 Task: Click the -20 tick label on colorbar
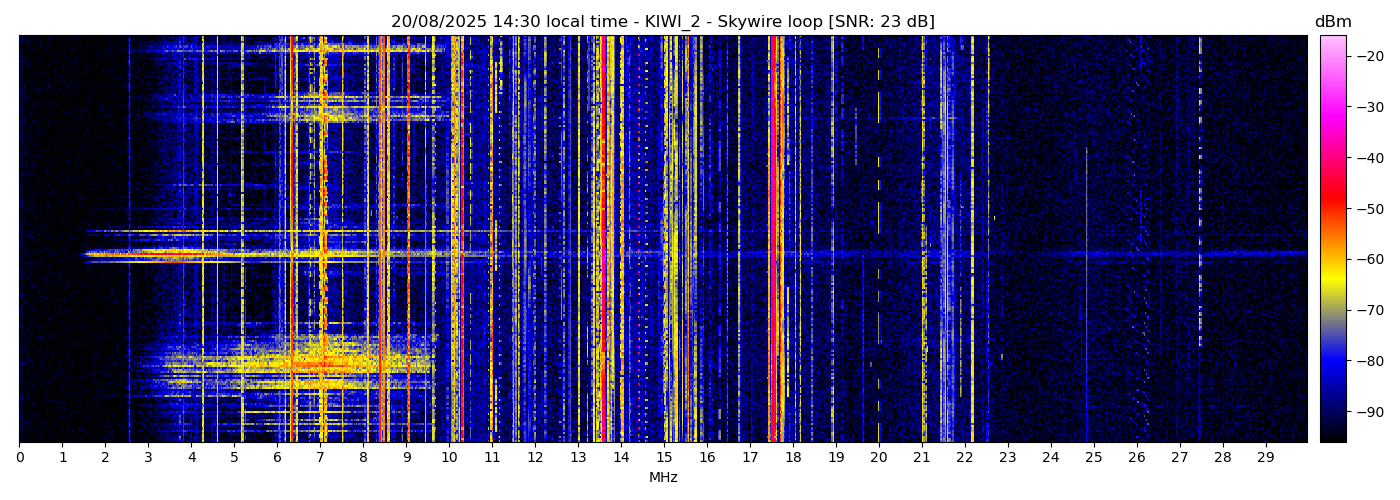(x=1366, y=56)
